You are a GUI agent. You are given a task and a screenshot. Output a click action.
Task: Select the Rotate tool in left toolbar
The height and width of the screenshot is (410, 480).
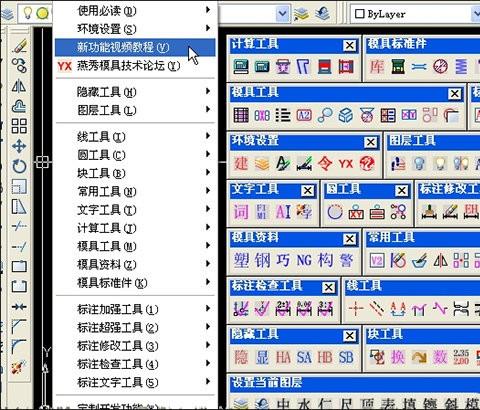(19, 166)
